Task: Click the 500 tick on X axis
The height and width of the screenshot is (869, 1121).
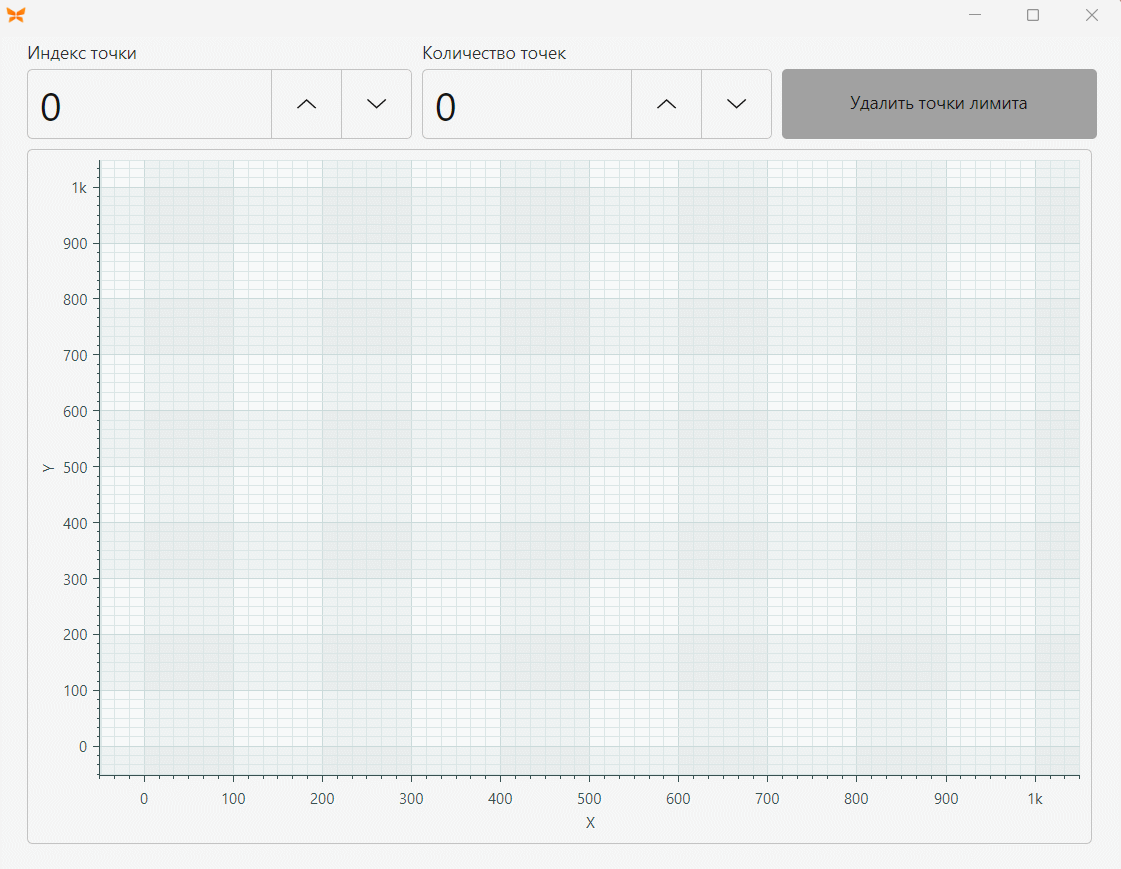Action: point(589,798)
